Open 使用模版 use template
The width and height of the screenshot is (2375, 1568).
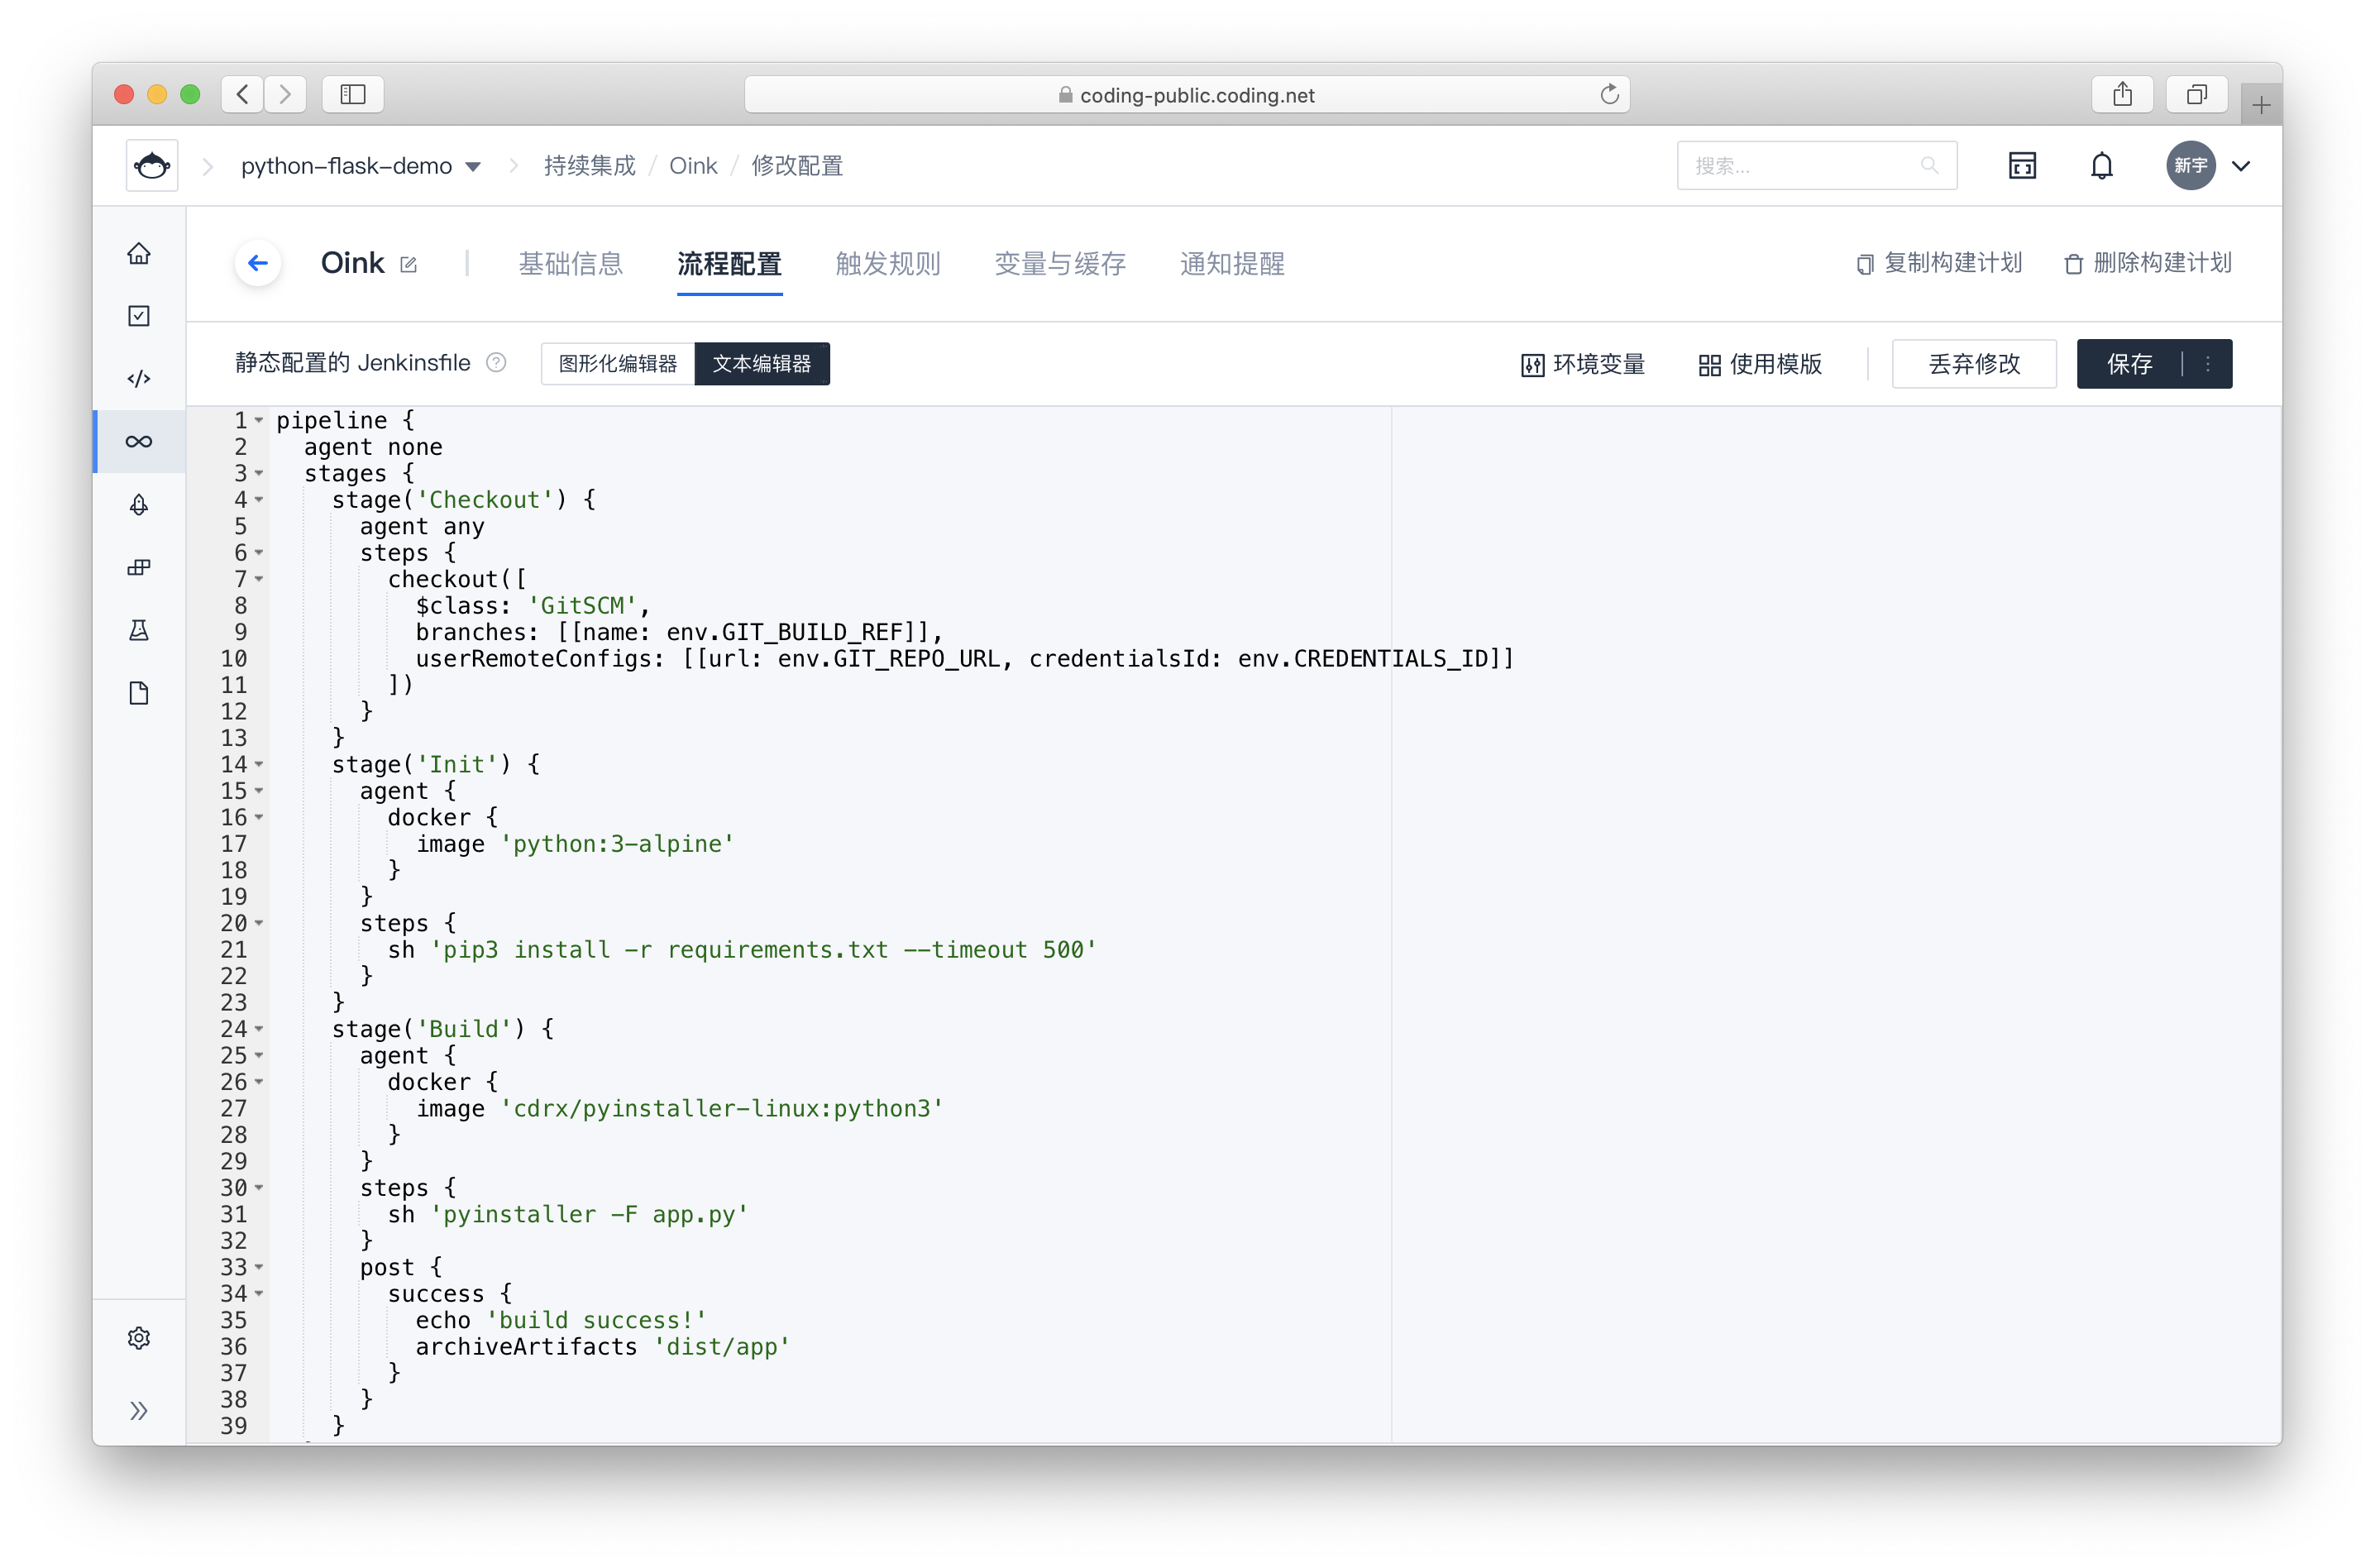coord(1760,364)
